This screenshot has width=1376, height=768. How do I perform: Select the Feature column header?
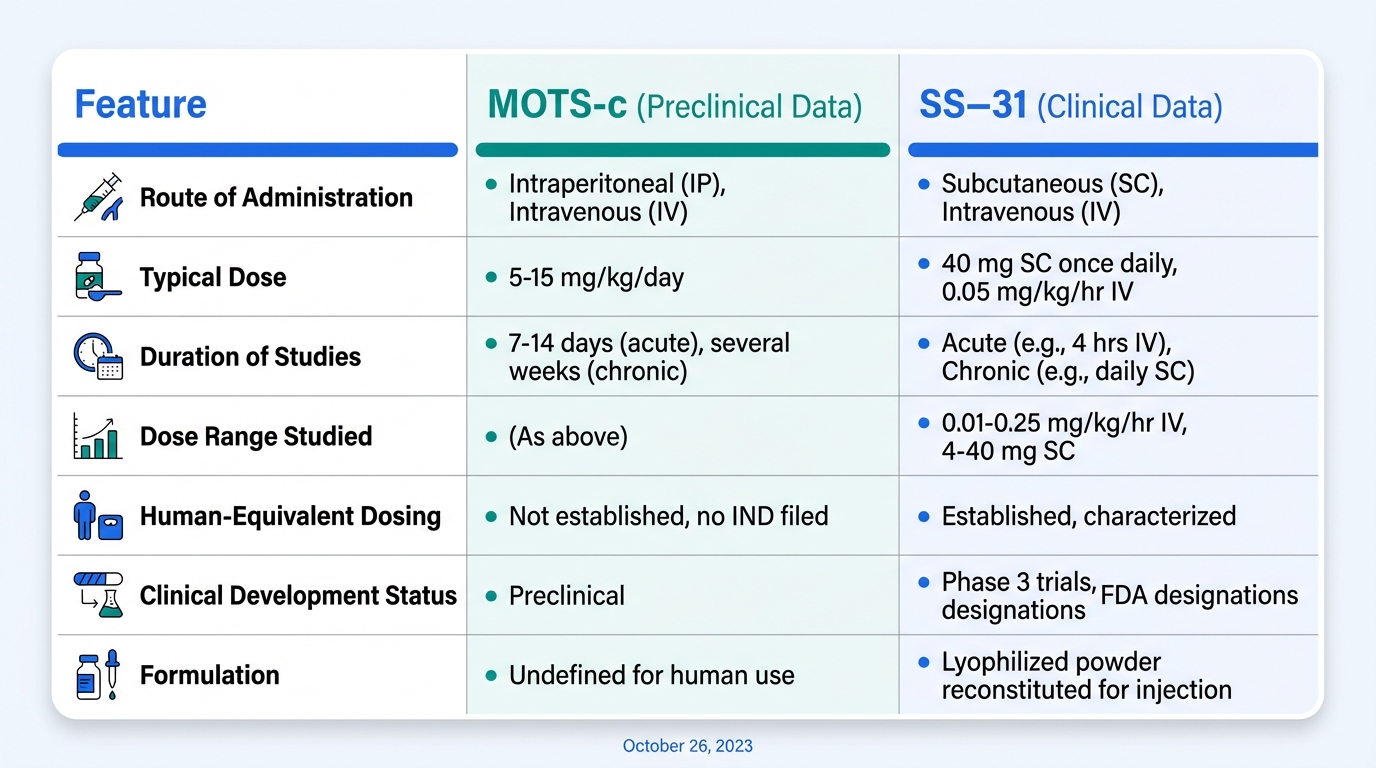[141, 105]
